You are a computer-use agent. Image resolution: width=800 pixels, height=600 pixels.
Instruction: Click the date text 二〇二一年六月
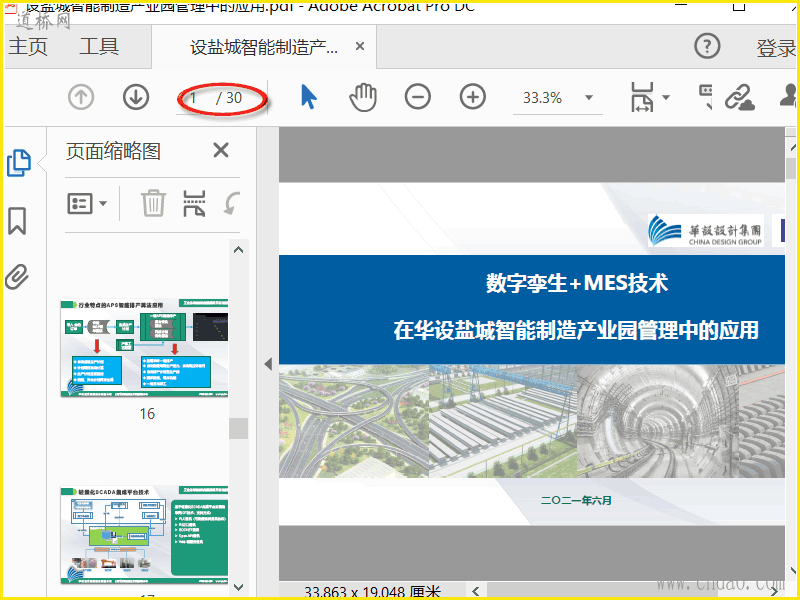pos(576,500)
